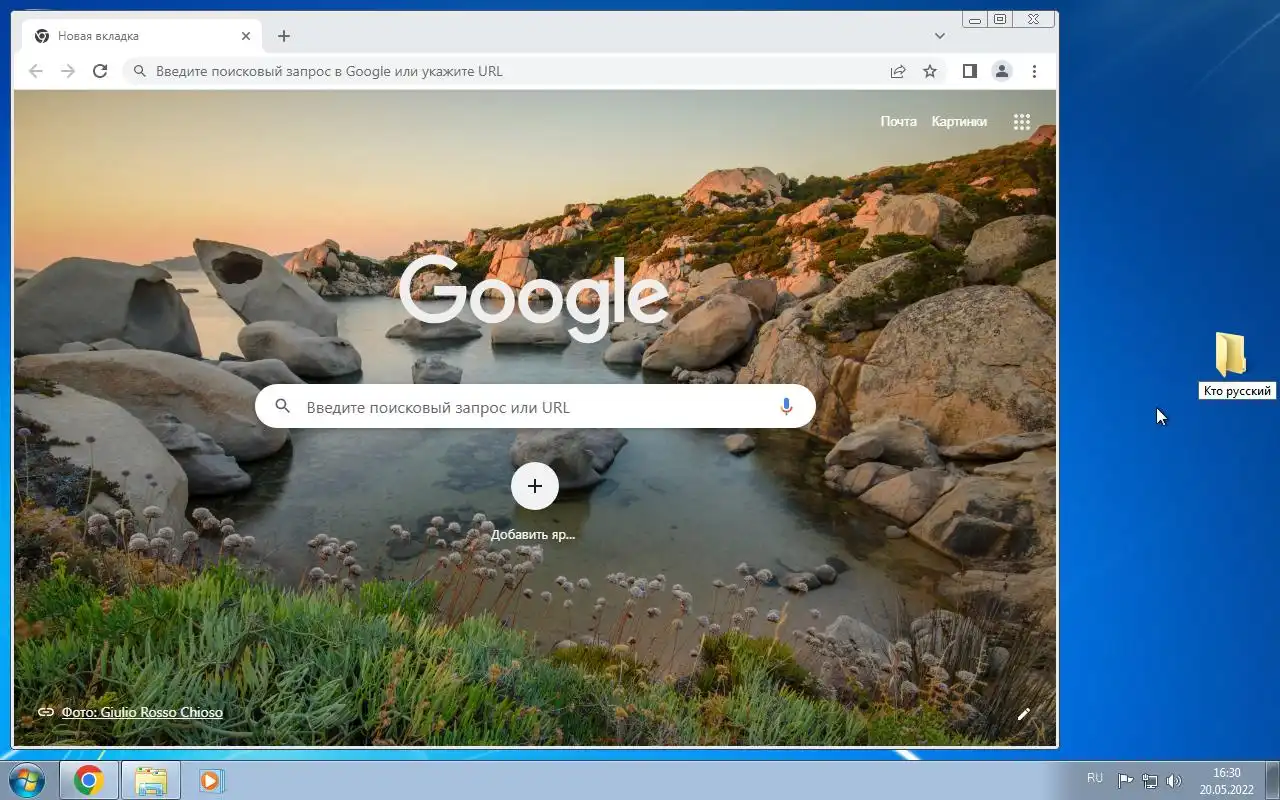Click the add shortcut plus circle

(x=535, y=486)
